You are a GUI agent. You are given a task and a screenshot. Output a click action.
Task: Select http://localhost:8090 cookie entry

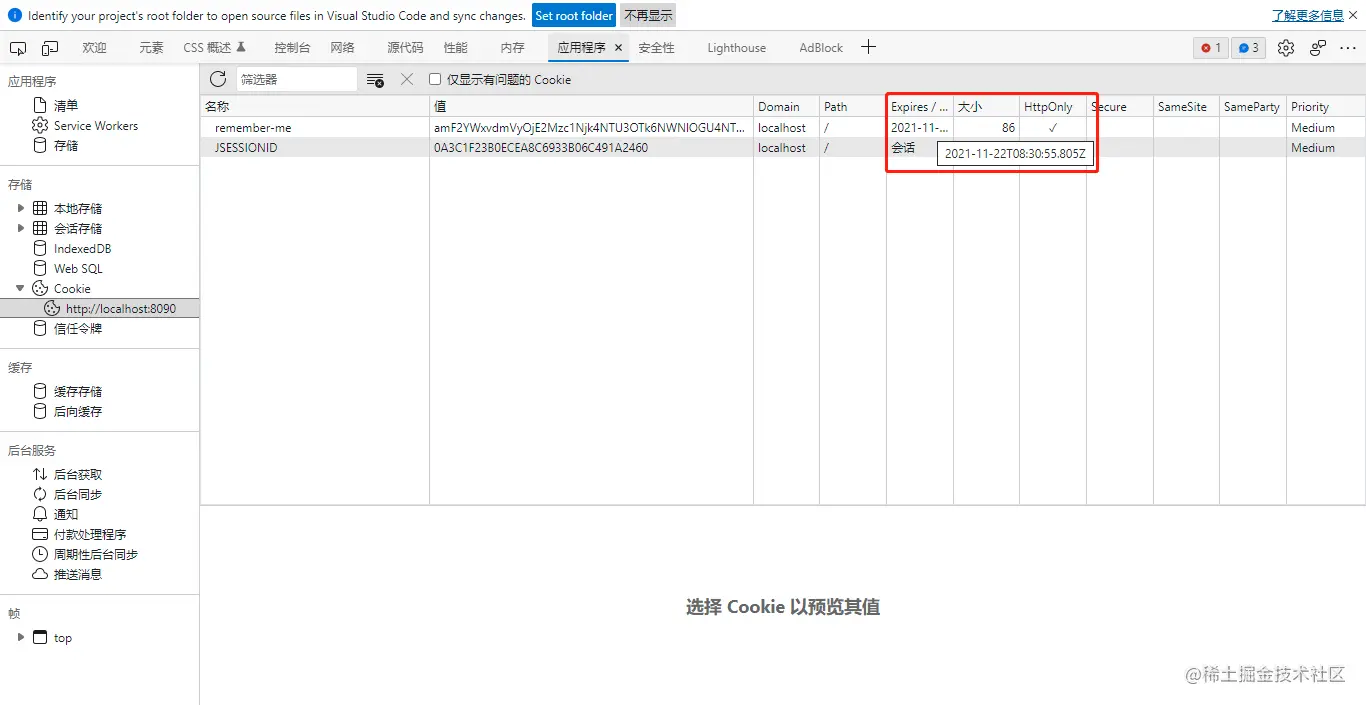point(100,308)
